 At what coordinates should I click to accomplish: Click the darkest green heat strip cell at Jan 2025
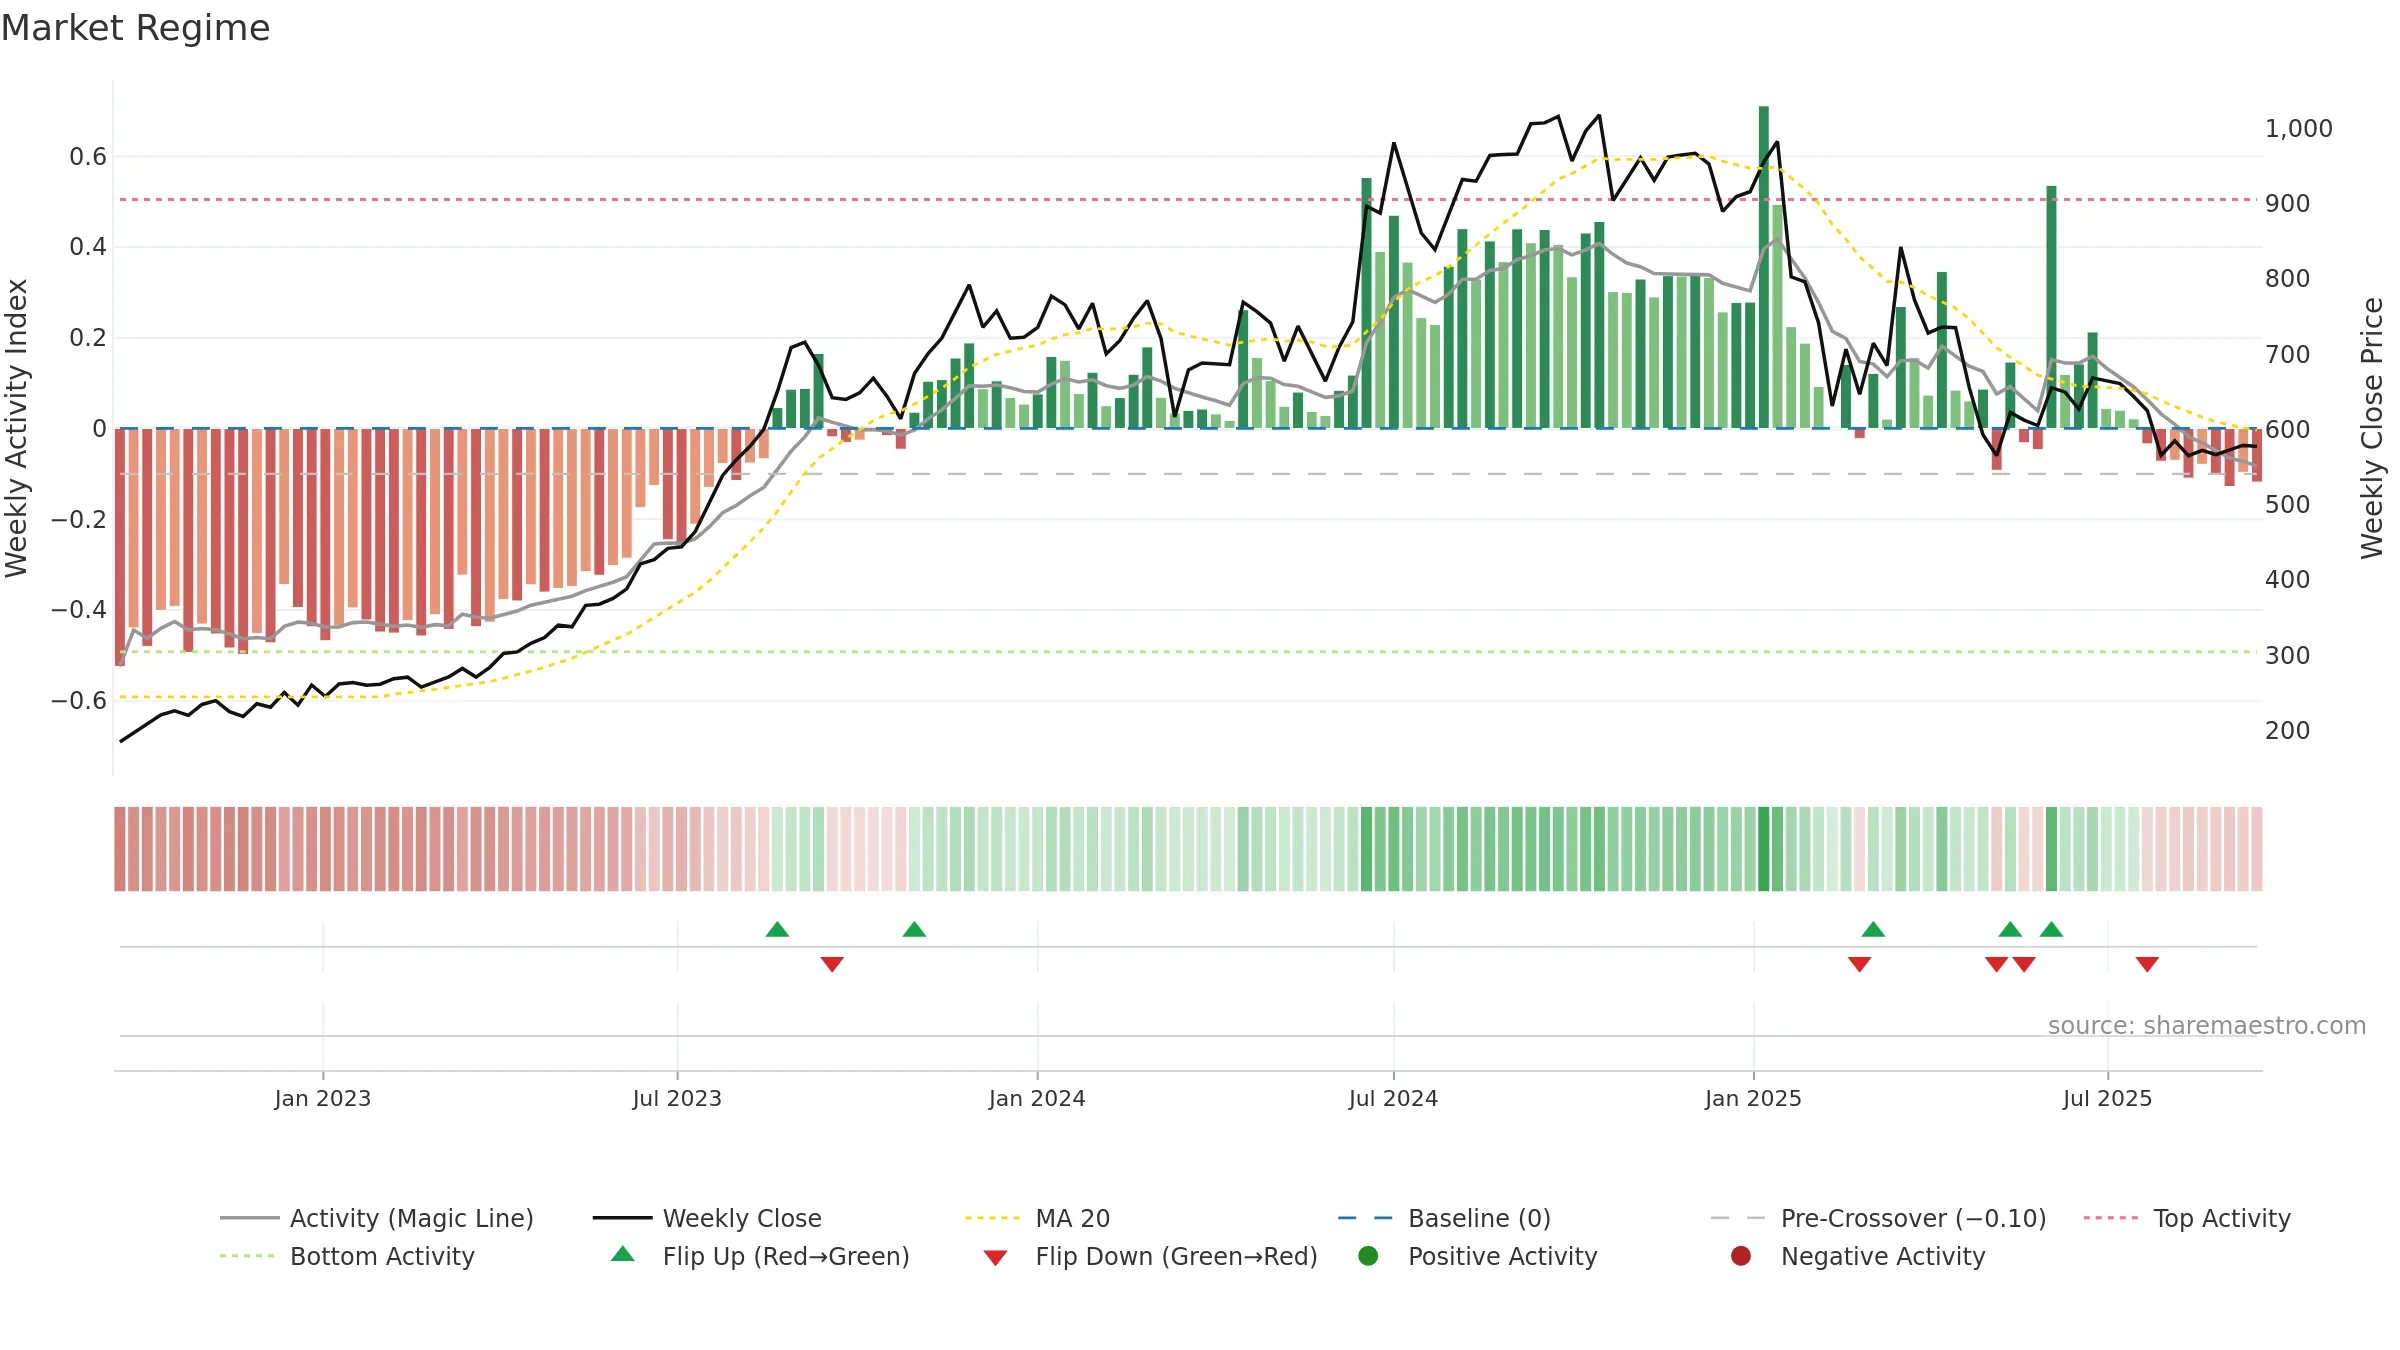[x=1764, y=849]
